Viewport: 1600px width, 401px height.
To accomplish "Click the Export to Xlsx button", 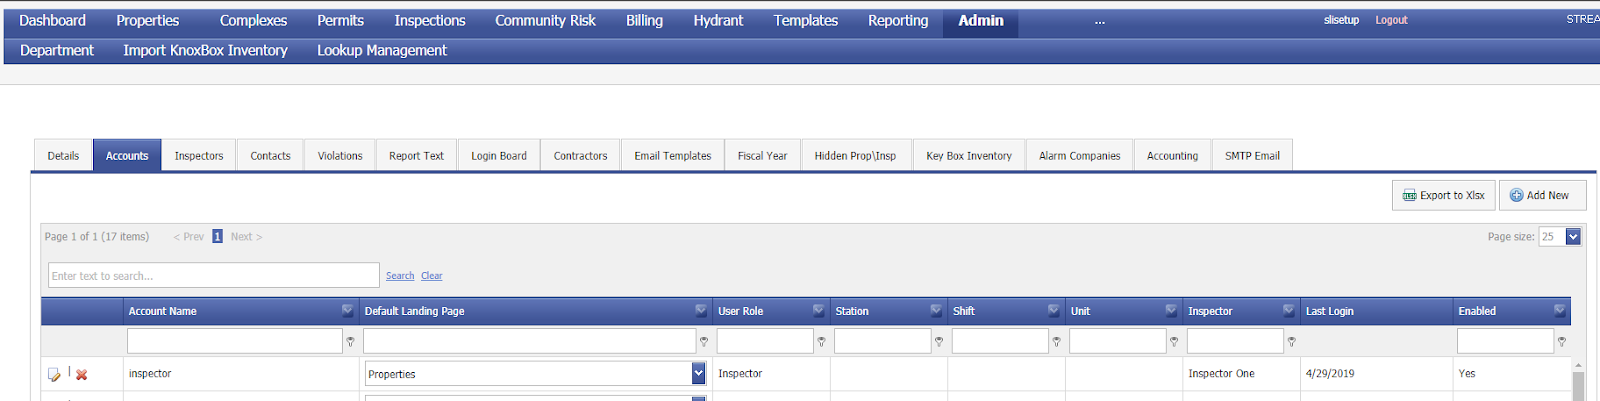I will (x=1443, y=195).
